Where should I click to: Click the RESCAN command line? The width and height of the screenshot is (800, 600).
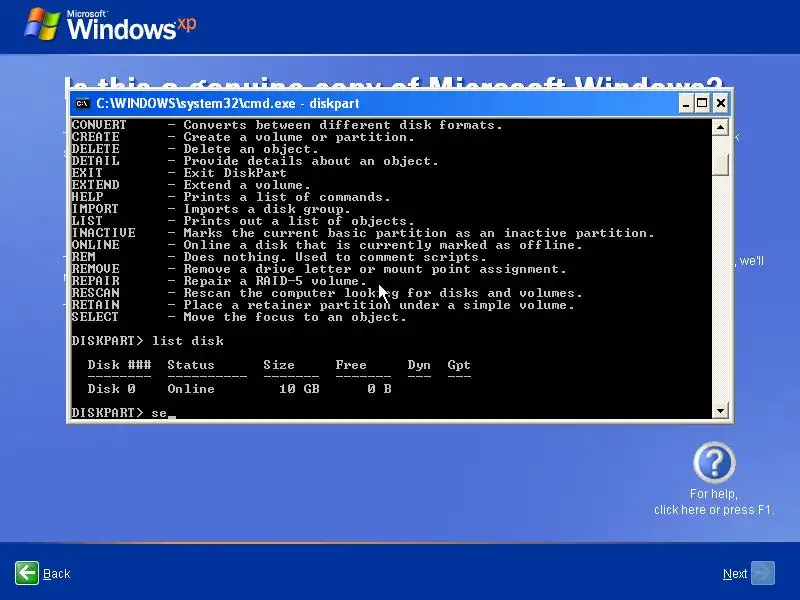coord(327,293)
